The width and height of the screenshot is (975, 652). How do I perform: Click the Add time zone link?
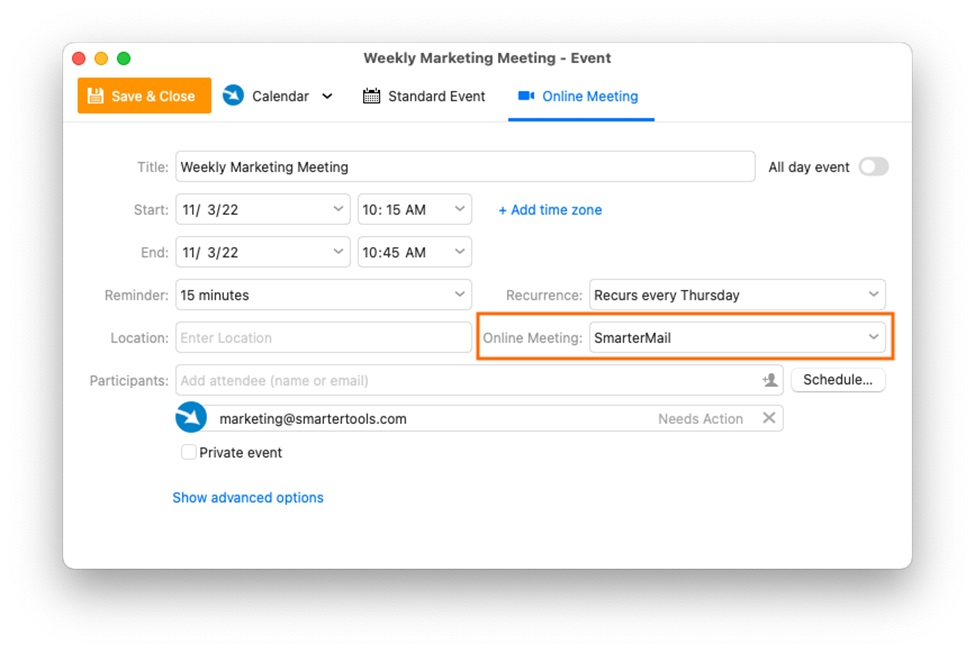pos(550,210)
